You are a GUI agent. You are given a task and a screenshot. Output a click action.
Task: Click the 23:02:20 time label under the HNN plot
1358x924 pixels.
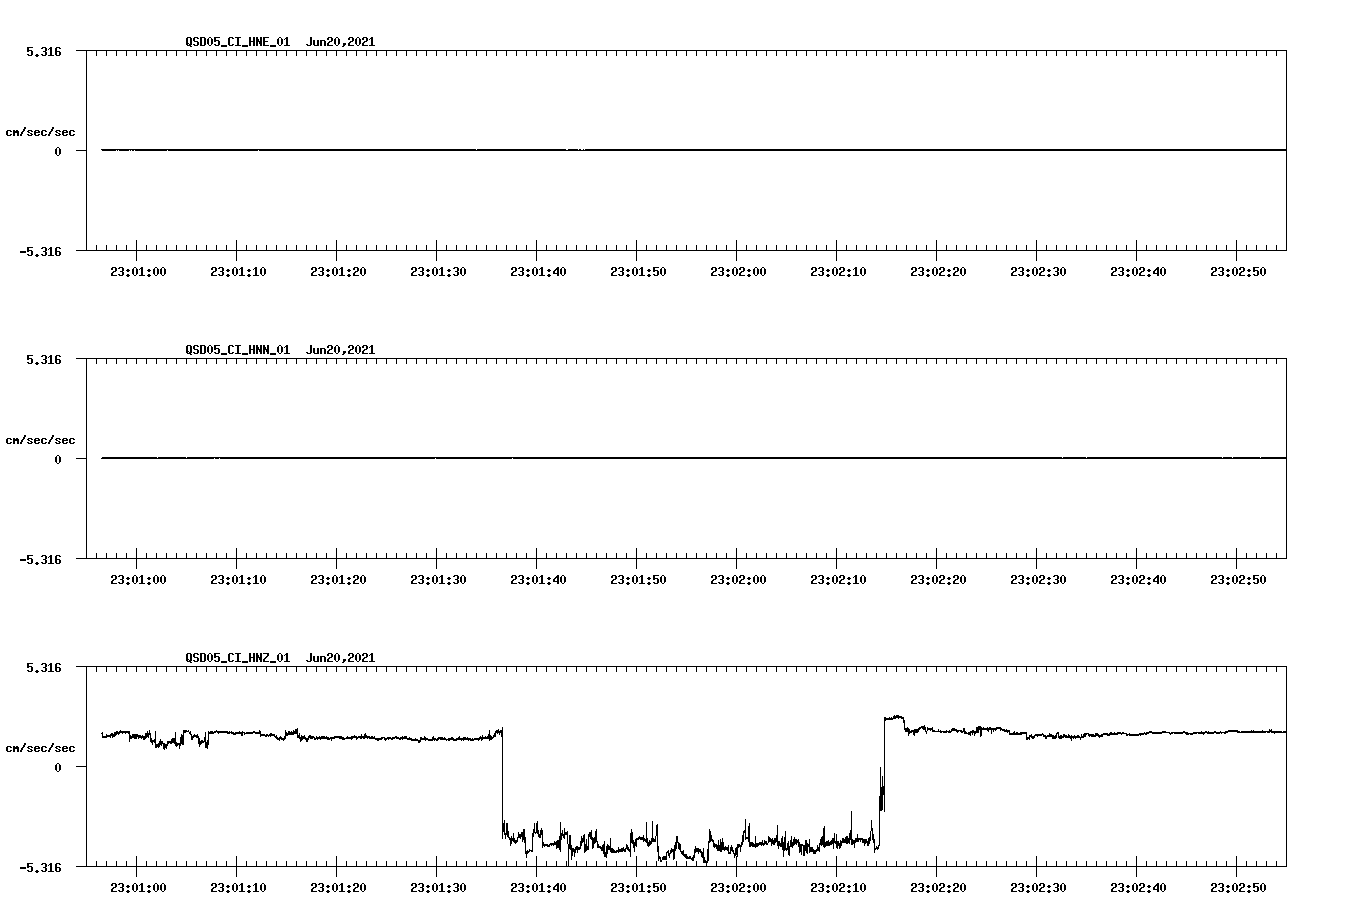point(938,580)
